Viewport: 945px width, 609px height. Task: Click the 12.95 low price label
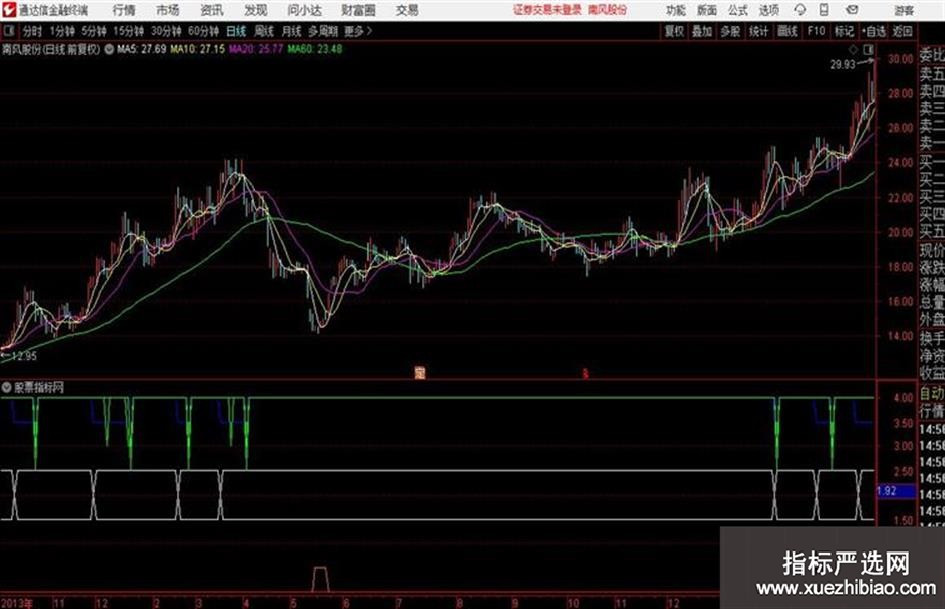(x=24, y=356)
